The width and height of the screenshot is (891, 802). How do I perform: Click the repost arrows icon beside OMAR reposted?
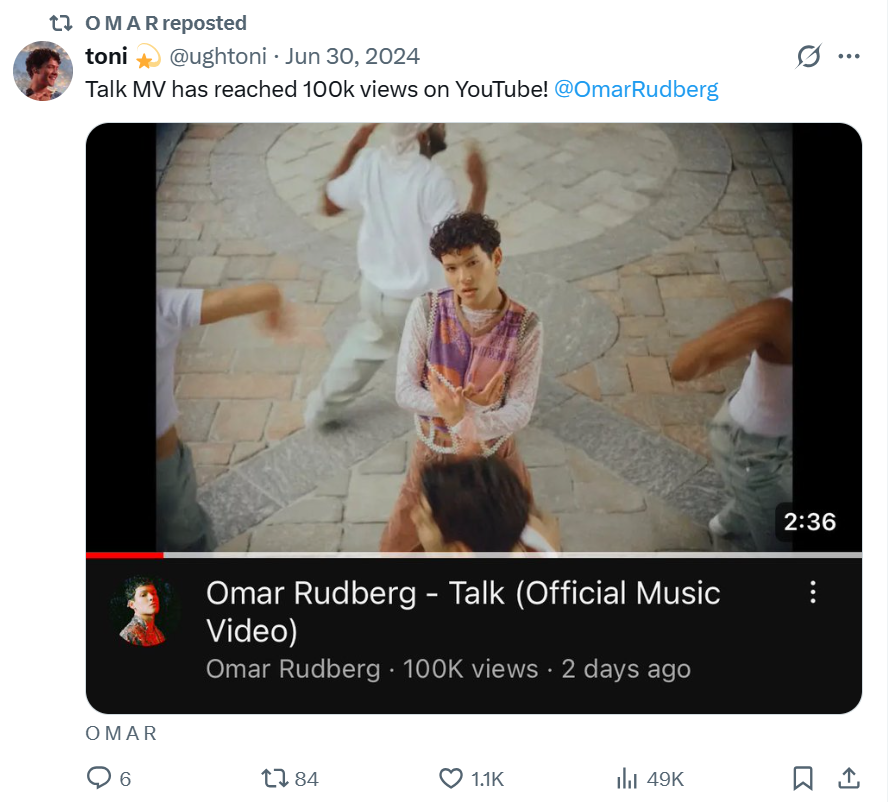click(62, 22)
